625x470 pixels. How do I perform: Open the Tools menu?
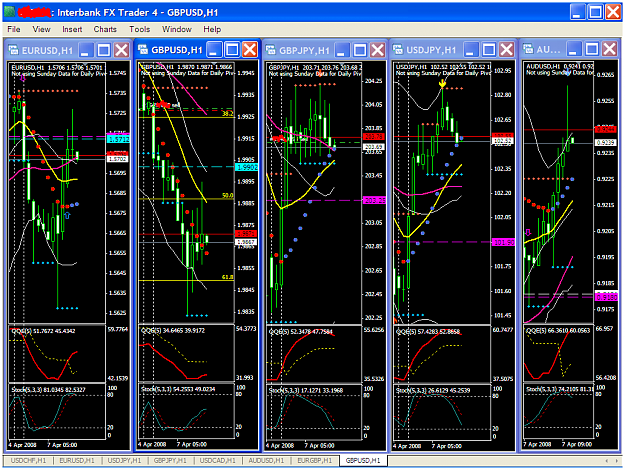140,29
